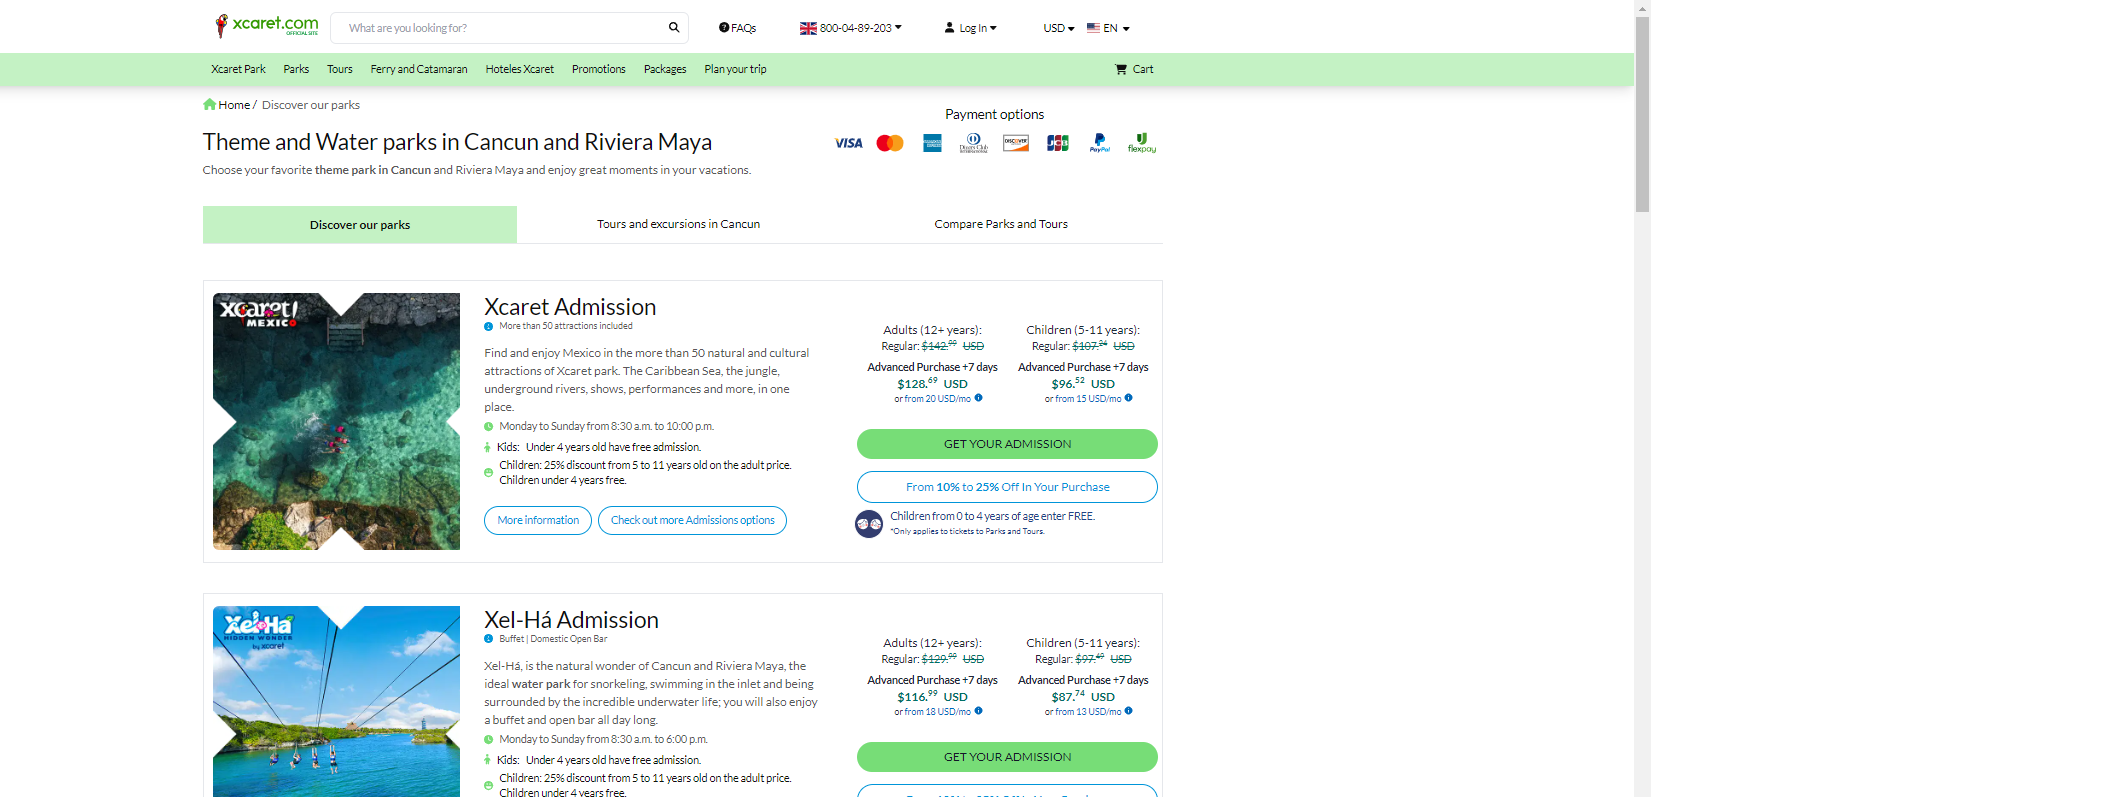Click Xel-Há children price $87.74 USD
This screenshot has height=797, width=2104.
(x=1083, y=696)
